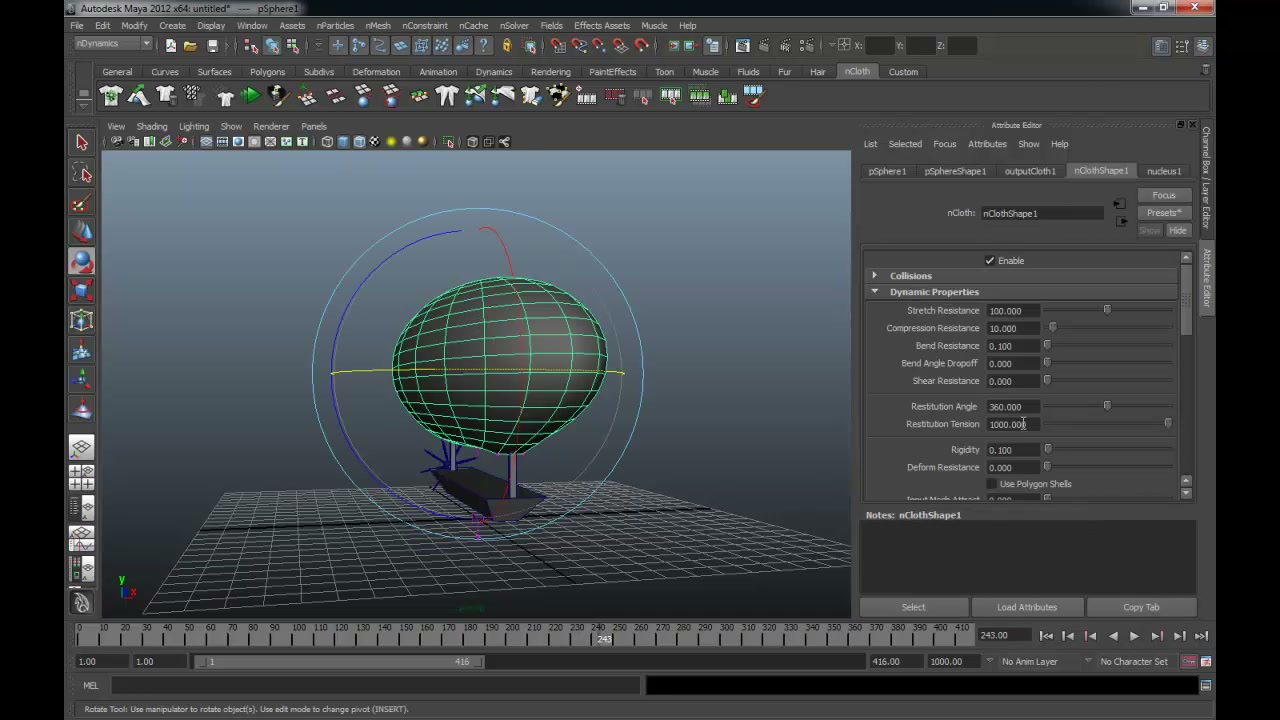Enable textured checker sphere icon
Image resolution: width=1280 pixels, height=720 pixels.
(375, 142)
